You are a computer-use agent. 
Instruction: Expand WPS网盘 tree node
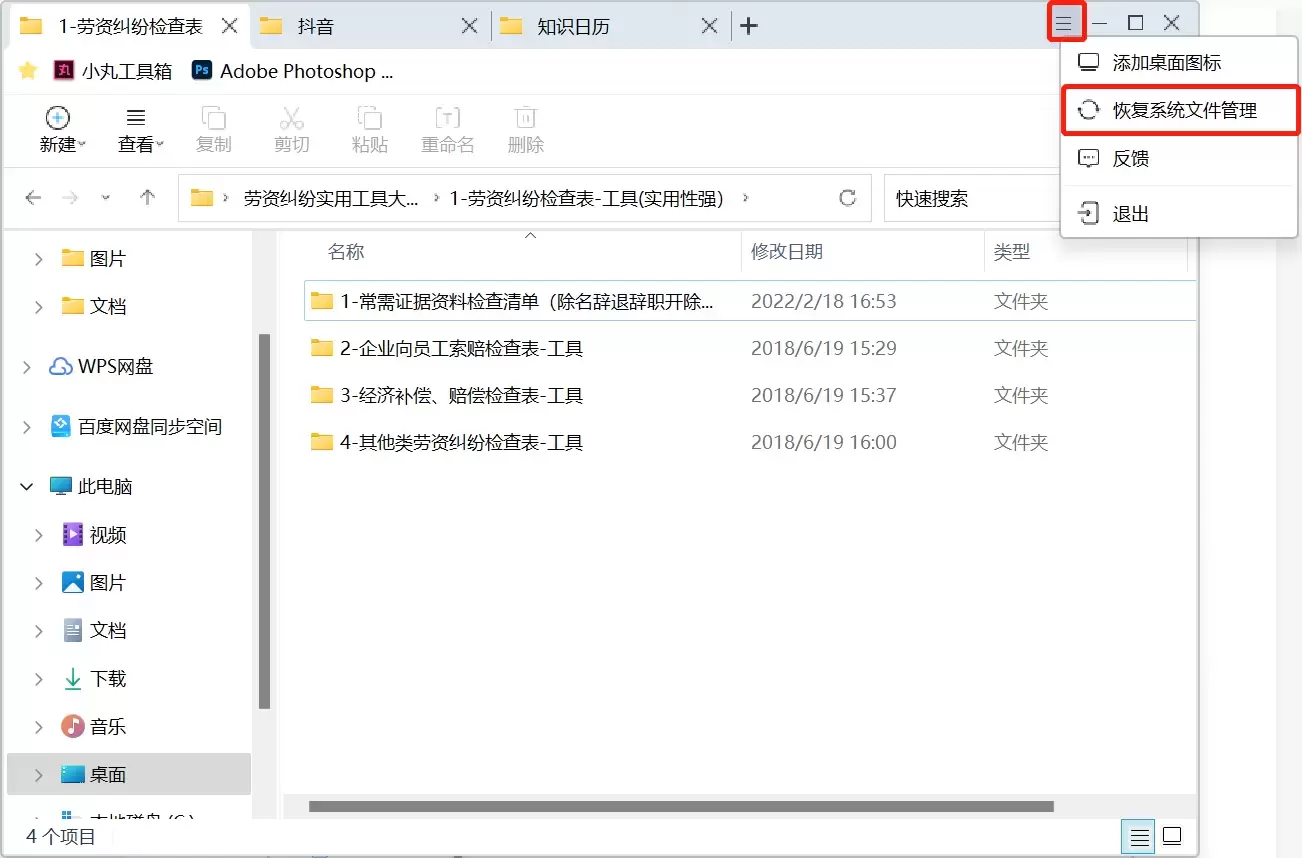(27, 367)
